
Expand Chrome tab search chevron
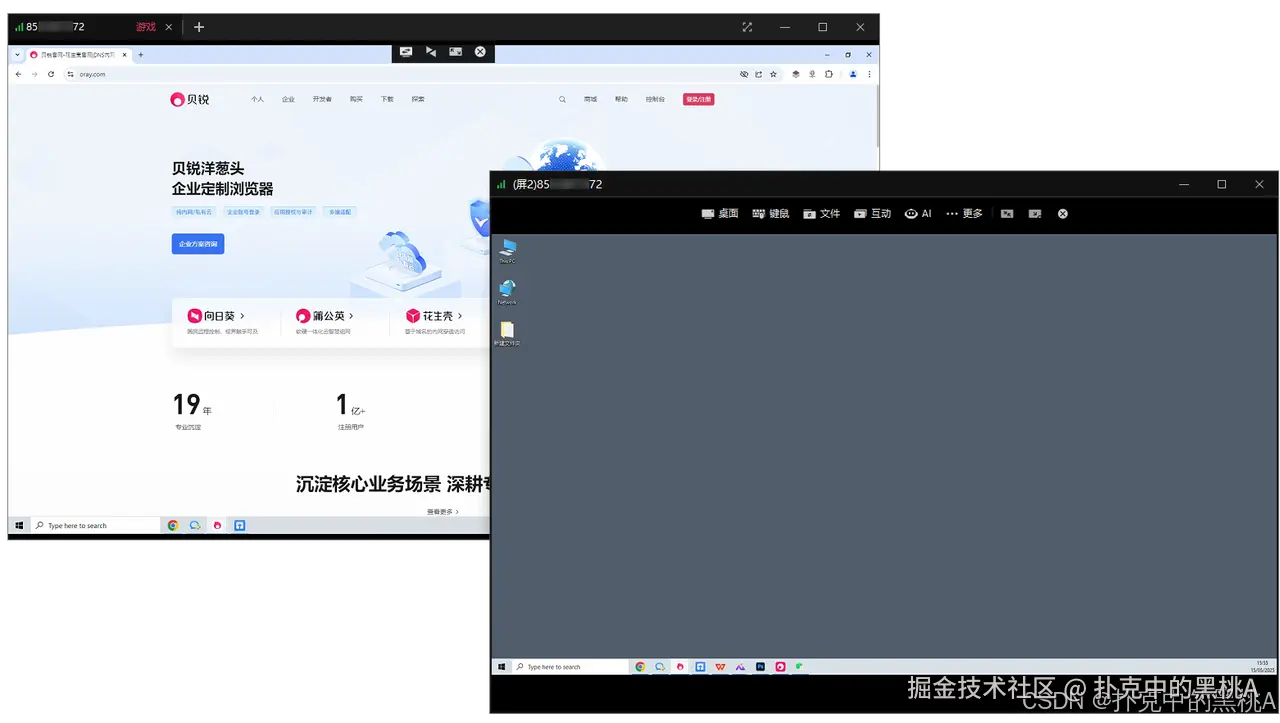17,55
